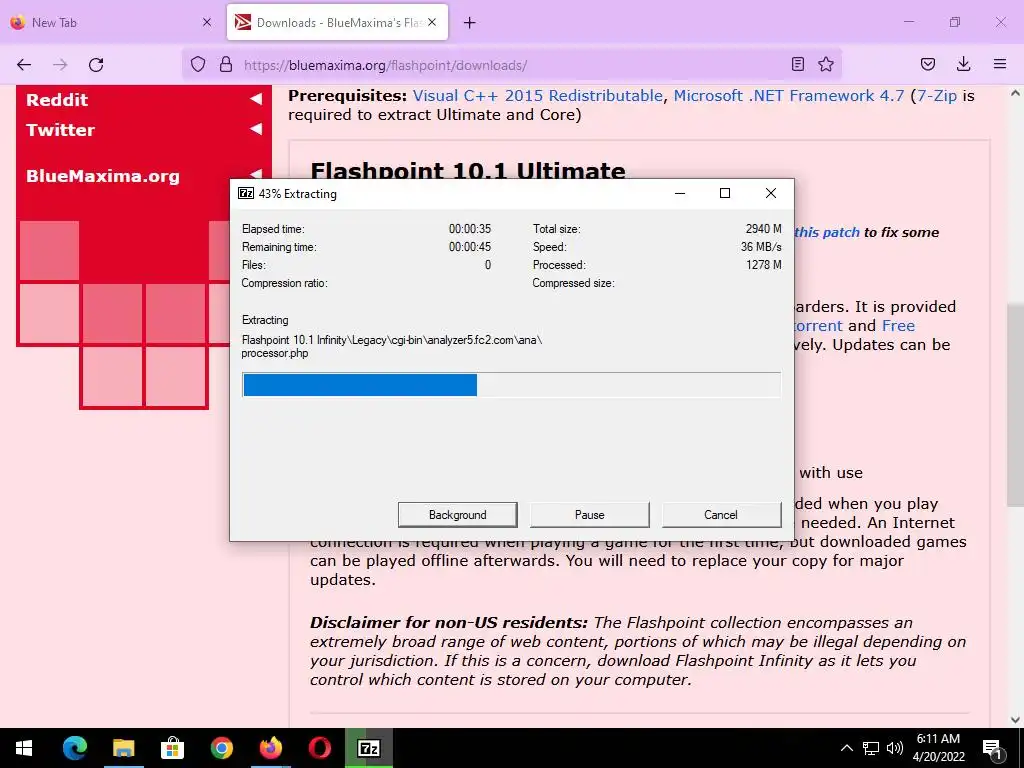1024x768 pixels.
Task: Switch to the New Tab tab
Action: click(111, 22)
